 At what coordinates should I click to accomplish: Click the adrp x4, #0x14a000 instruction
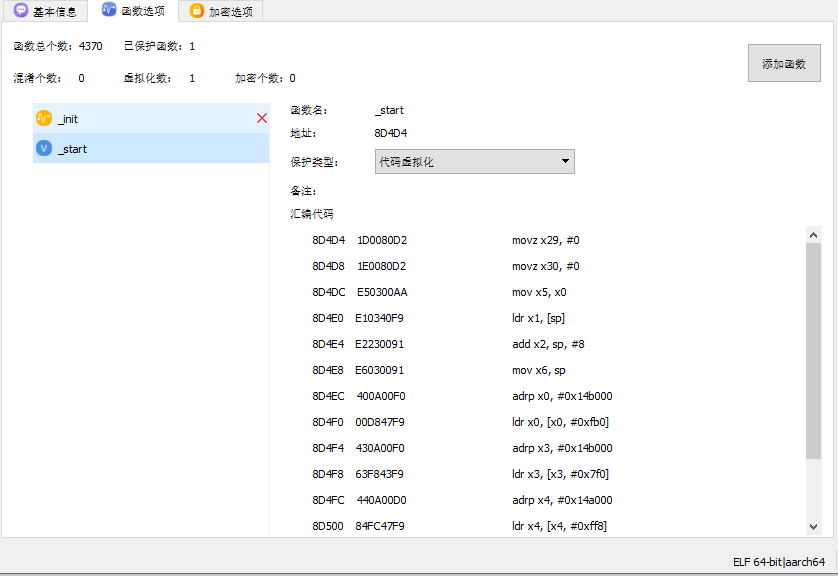(562, 500)
